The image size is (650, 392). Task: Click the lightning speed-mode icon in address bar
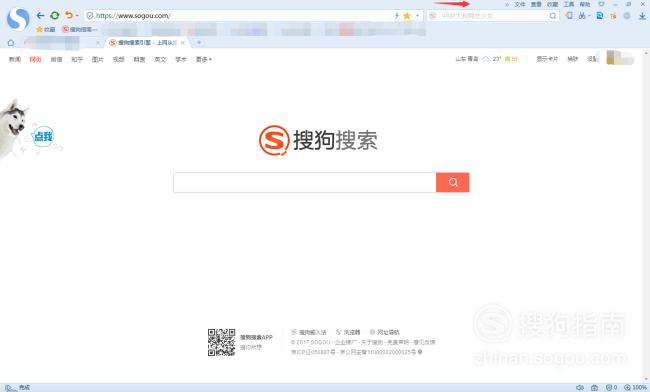coord(397,16)
